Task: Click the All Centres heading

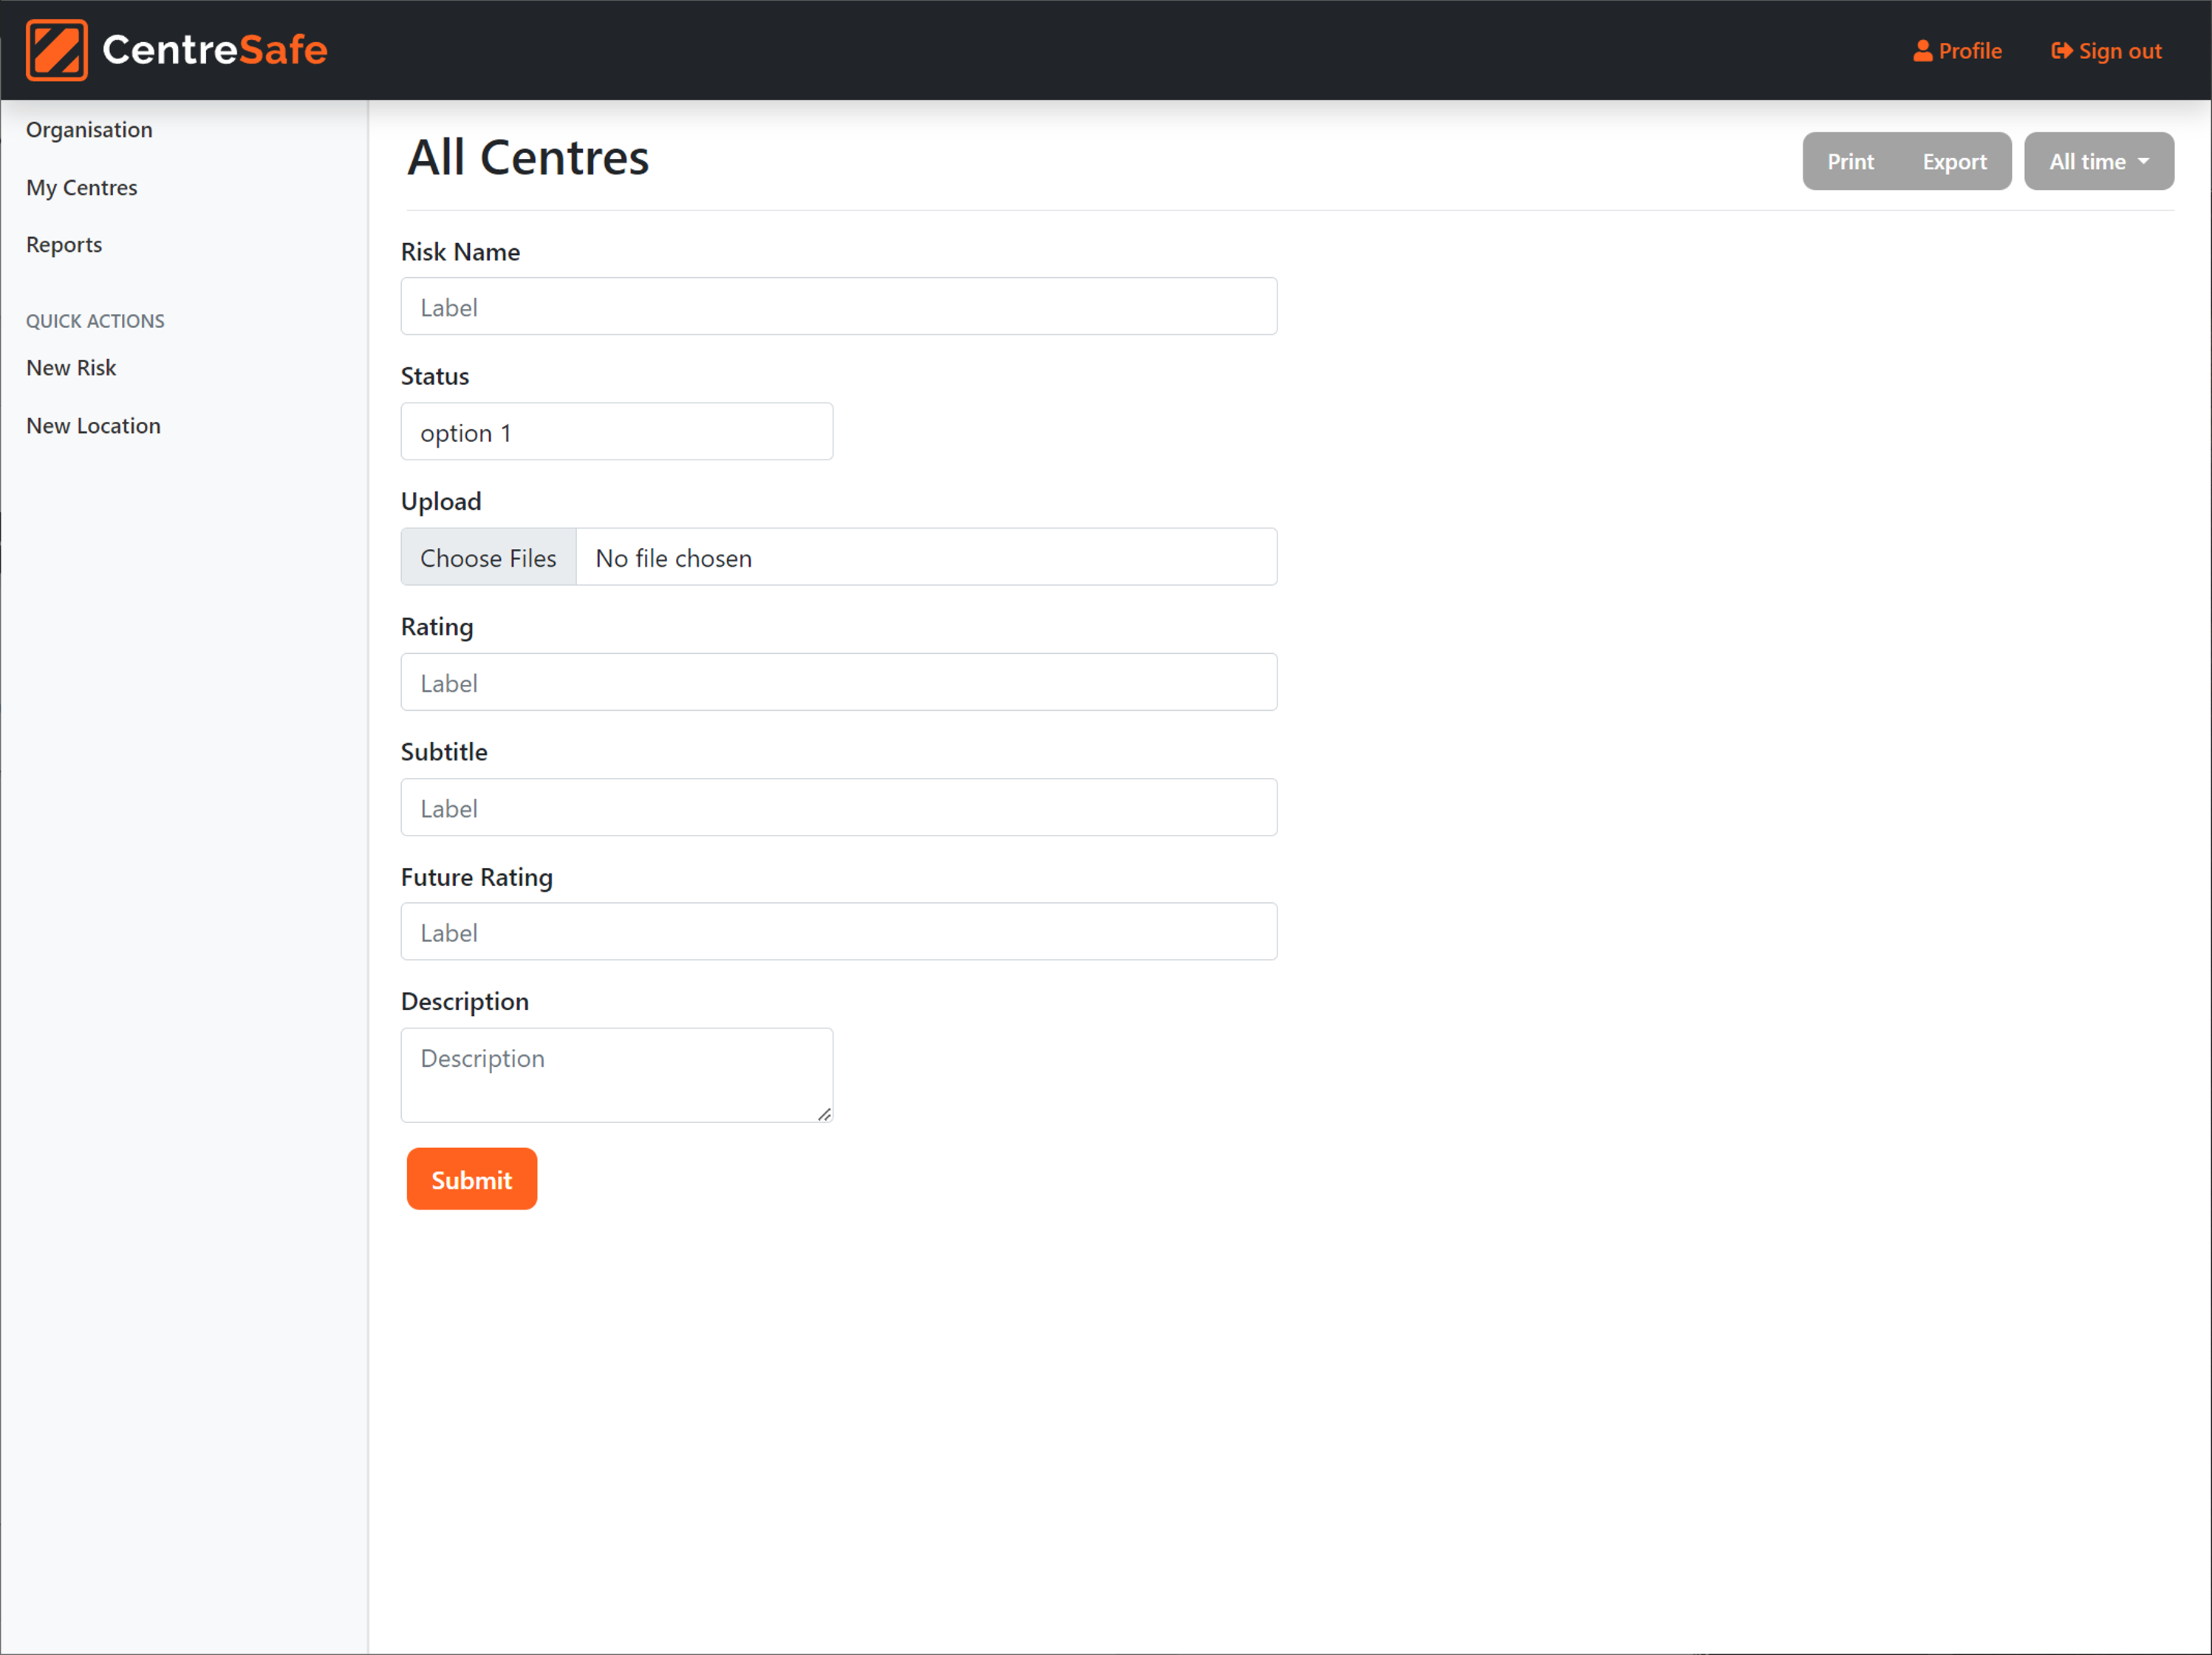Action: pos(528,158)
